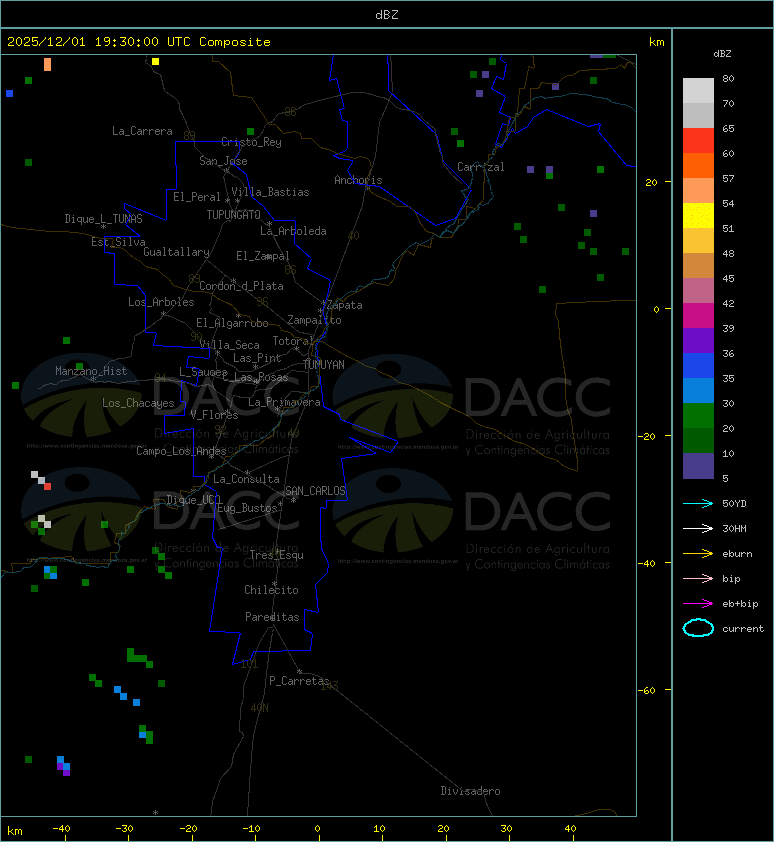Viewport: 774px width, 842px height.
Task: Click the Dique_L_TUNAS label
Action: (x=104, y=219)
